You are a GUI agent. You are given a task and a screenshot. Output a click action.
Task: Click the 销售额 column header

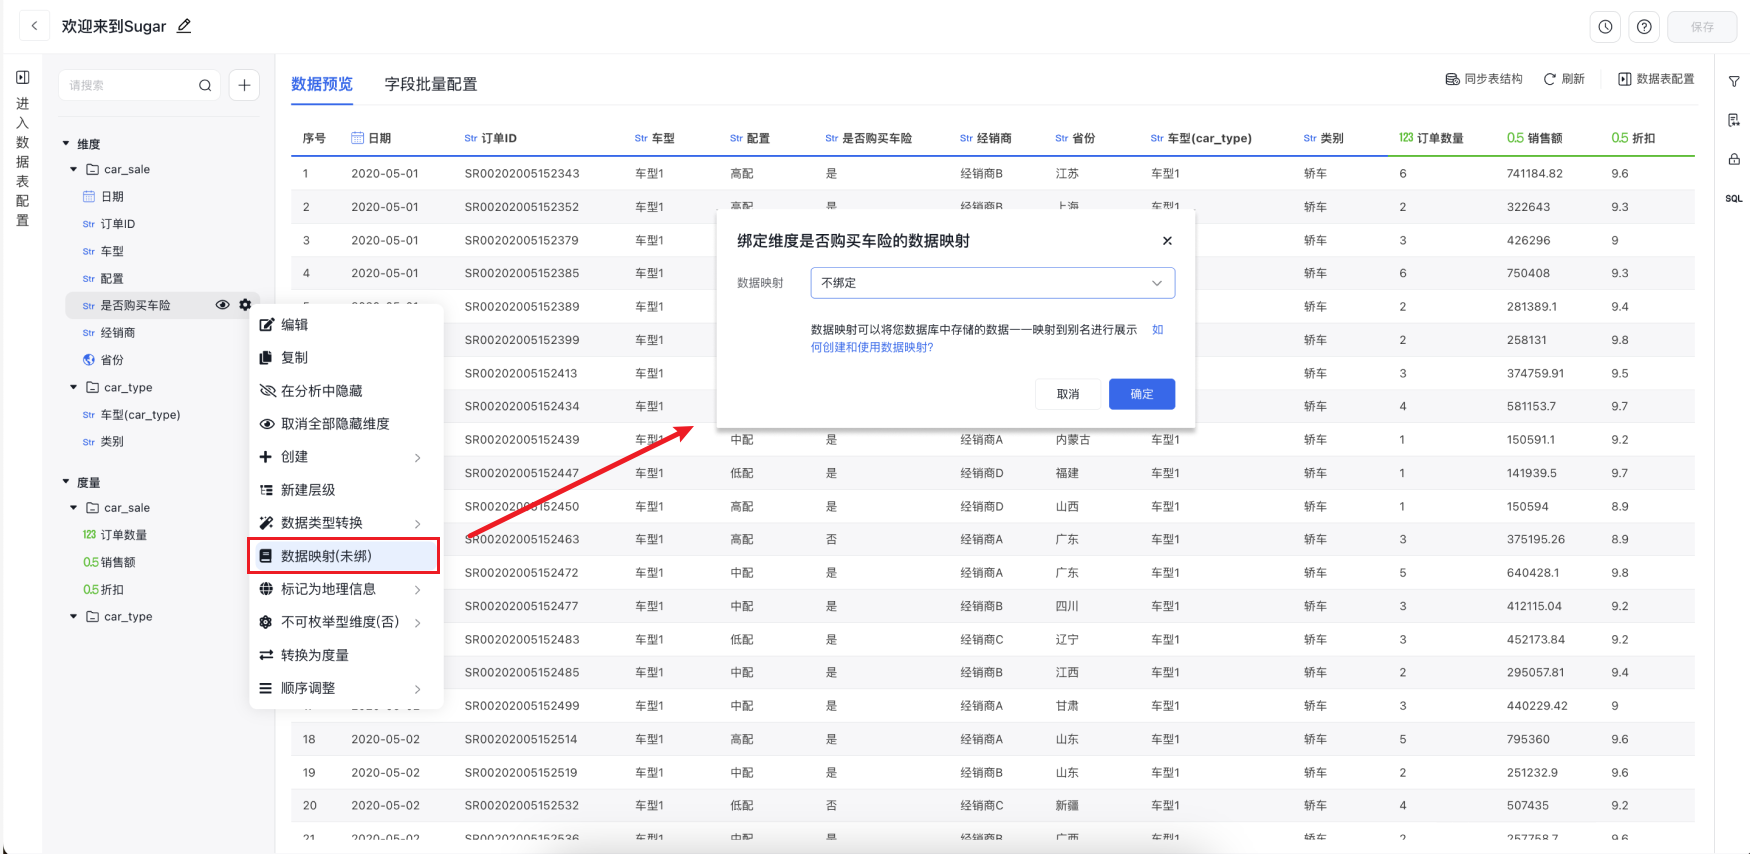click(x=1535, y=138)
